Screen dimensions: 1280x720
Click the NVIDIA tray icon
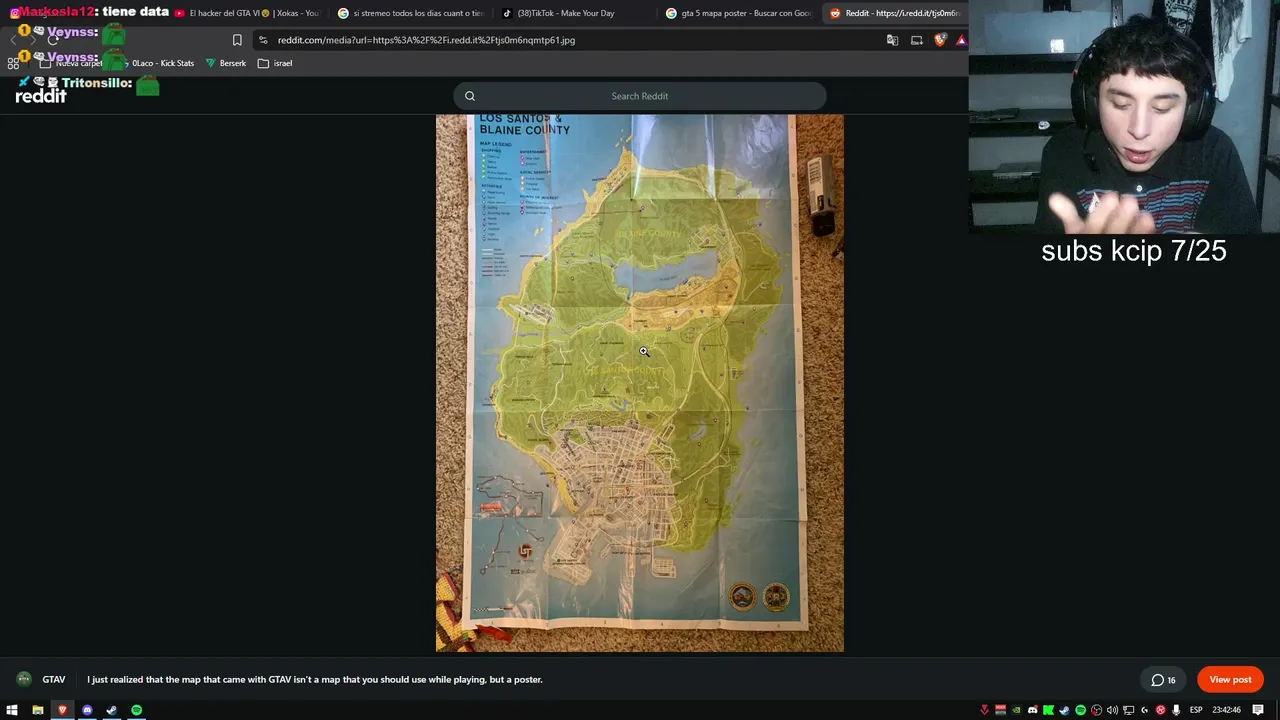click(1016, 710)
